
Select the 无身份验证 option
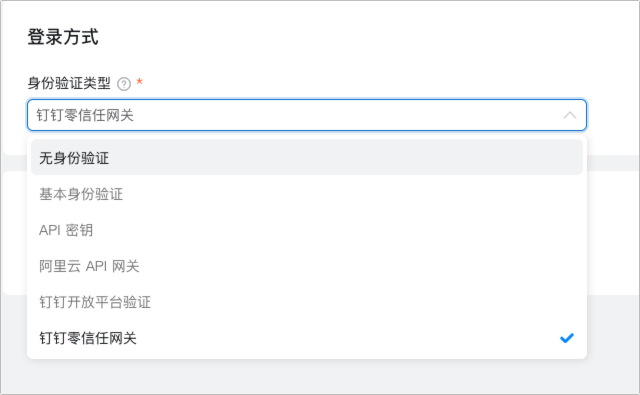tap(307, 158)
